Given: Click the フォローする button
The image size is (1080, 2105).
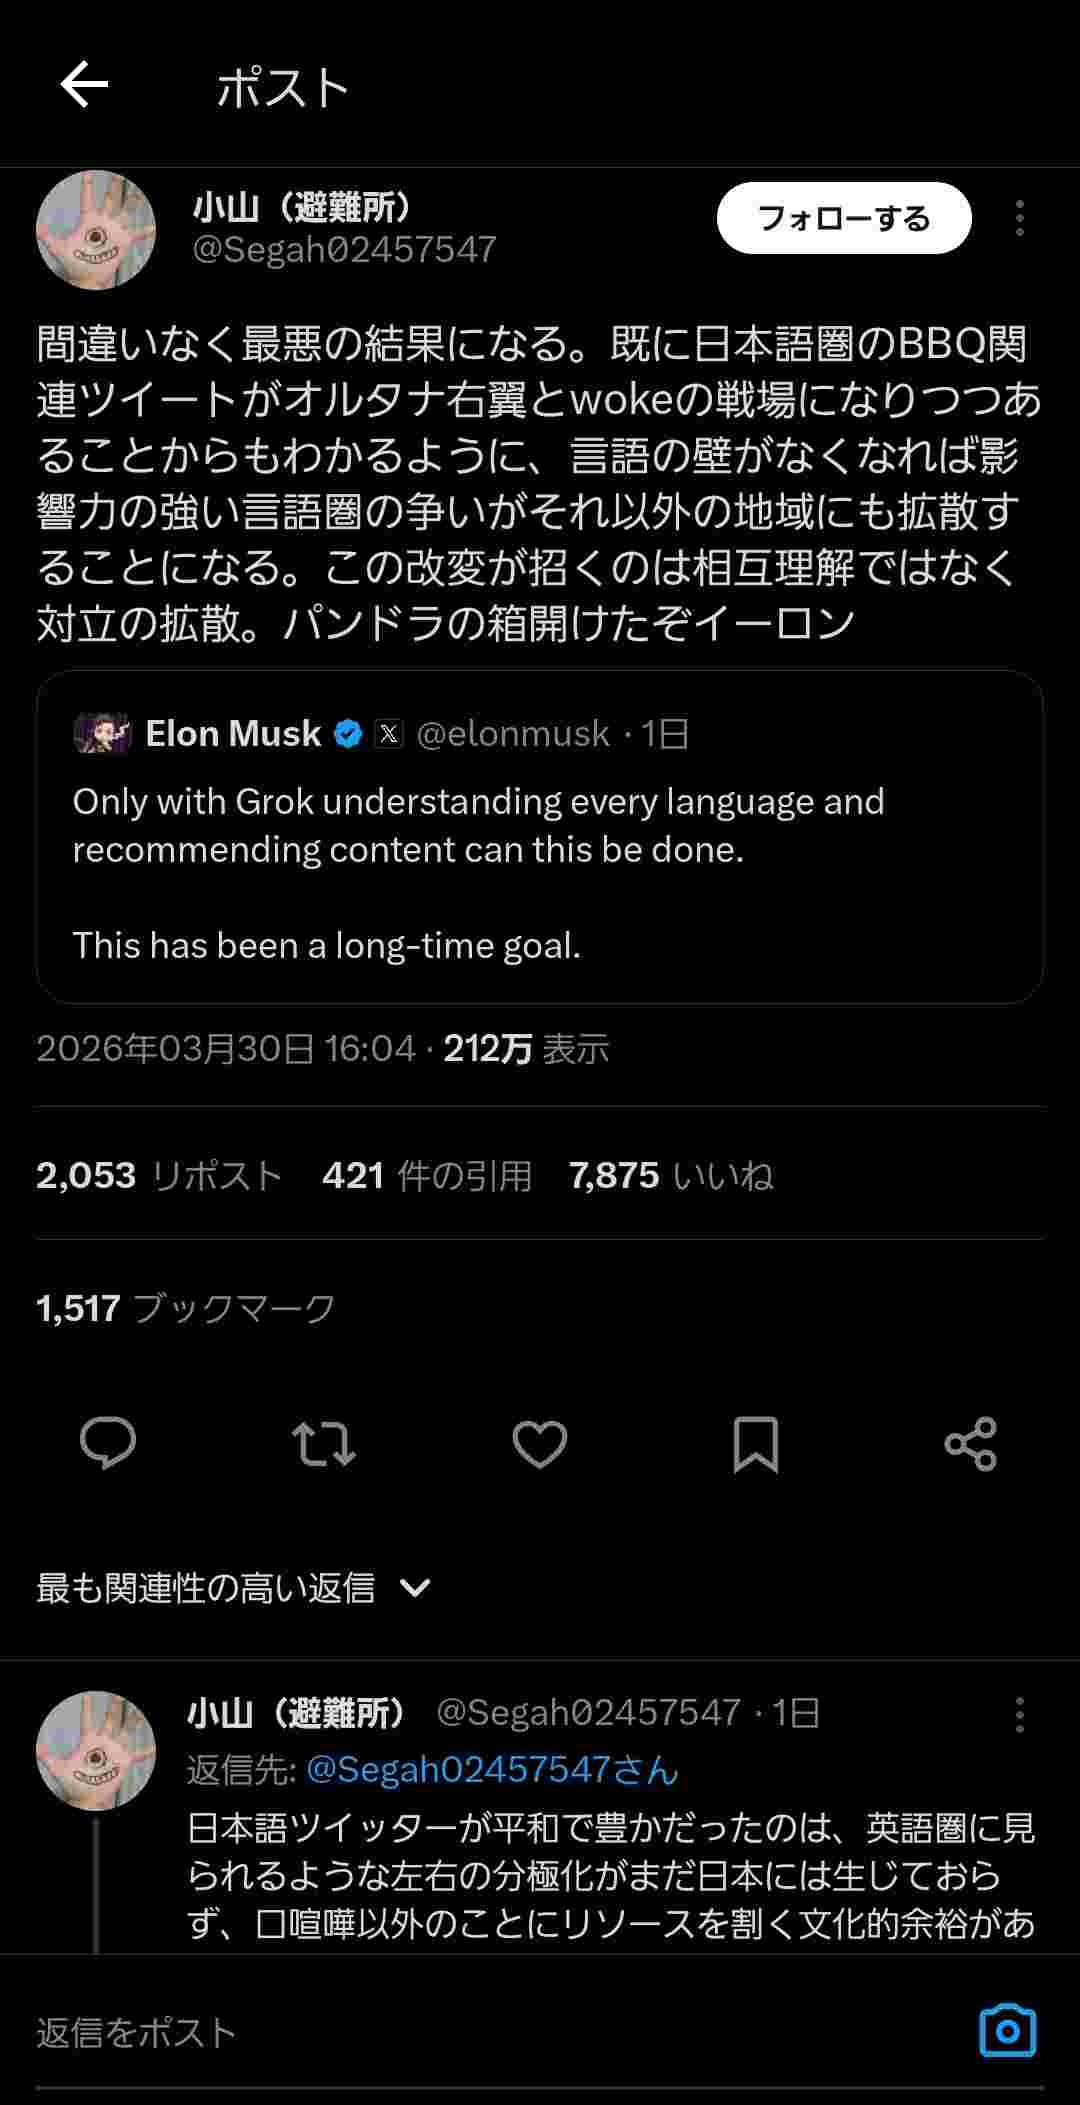Looking at the screenshot, I should [x=844, y=218].
